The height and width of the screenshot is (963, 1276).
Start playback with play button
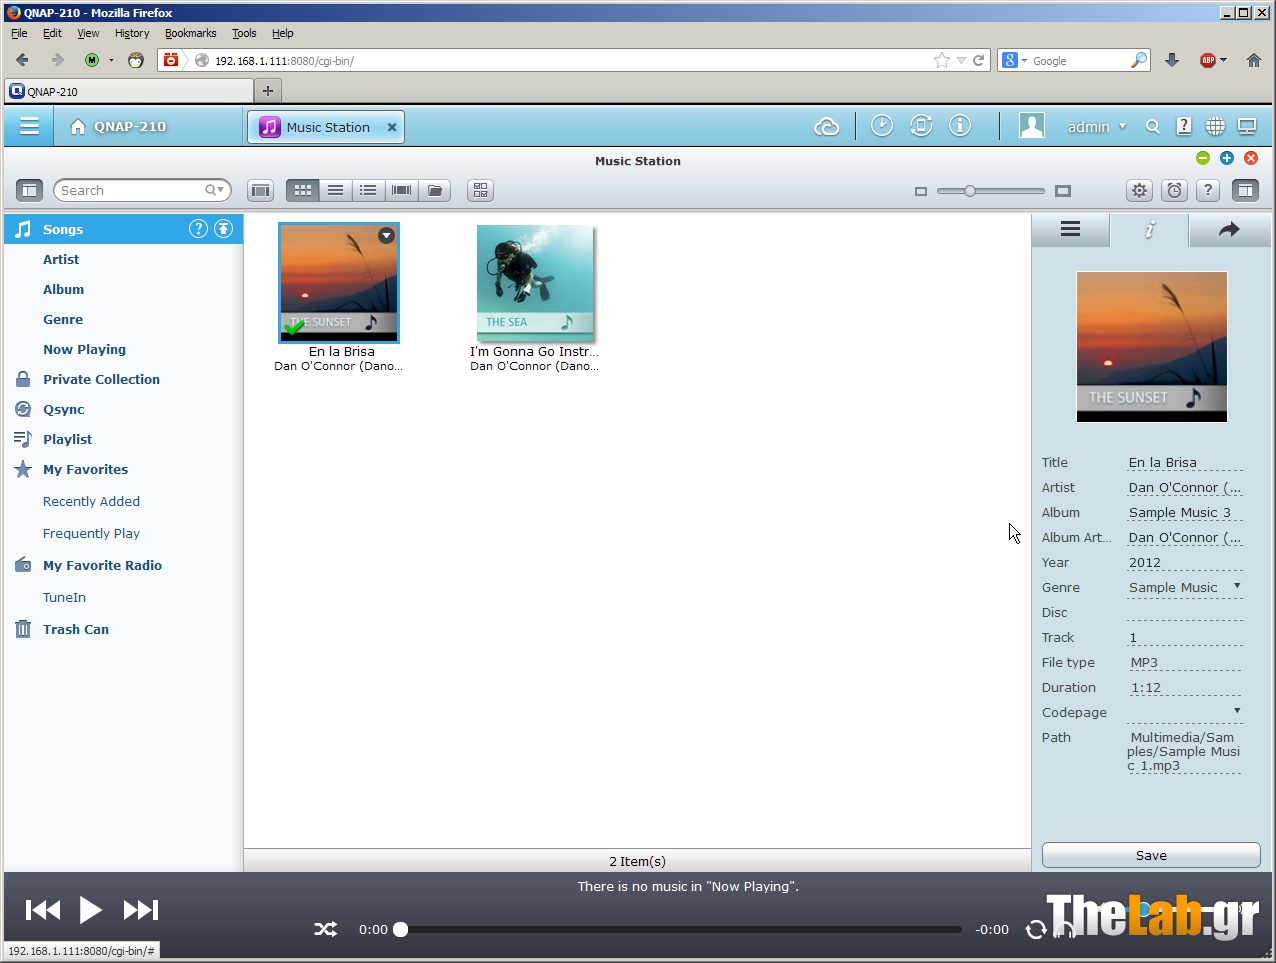(x=90, y=909)
